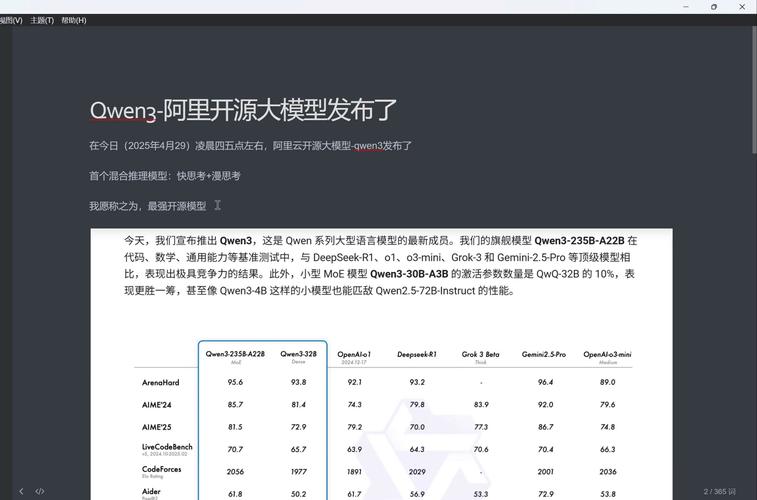This screenshot has height=500, width=757.
Task: Close the editor window
Action: coord(742,7)
